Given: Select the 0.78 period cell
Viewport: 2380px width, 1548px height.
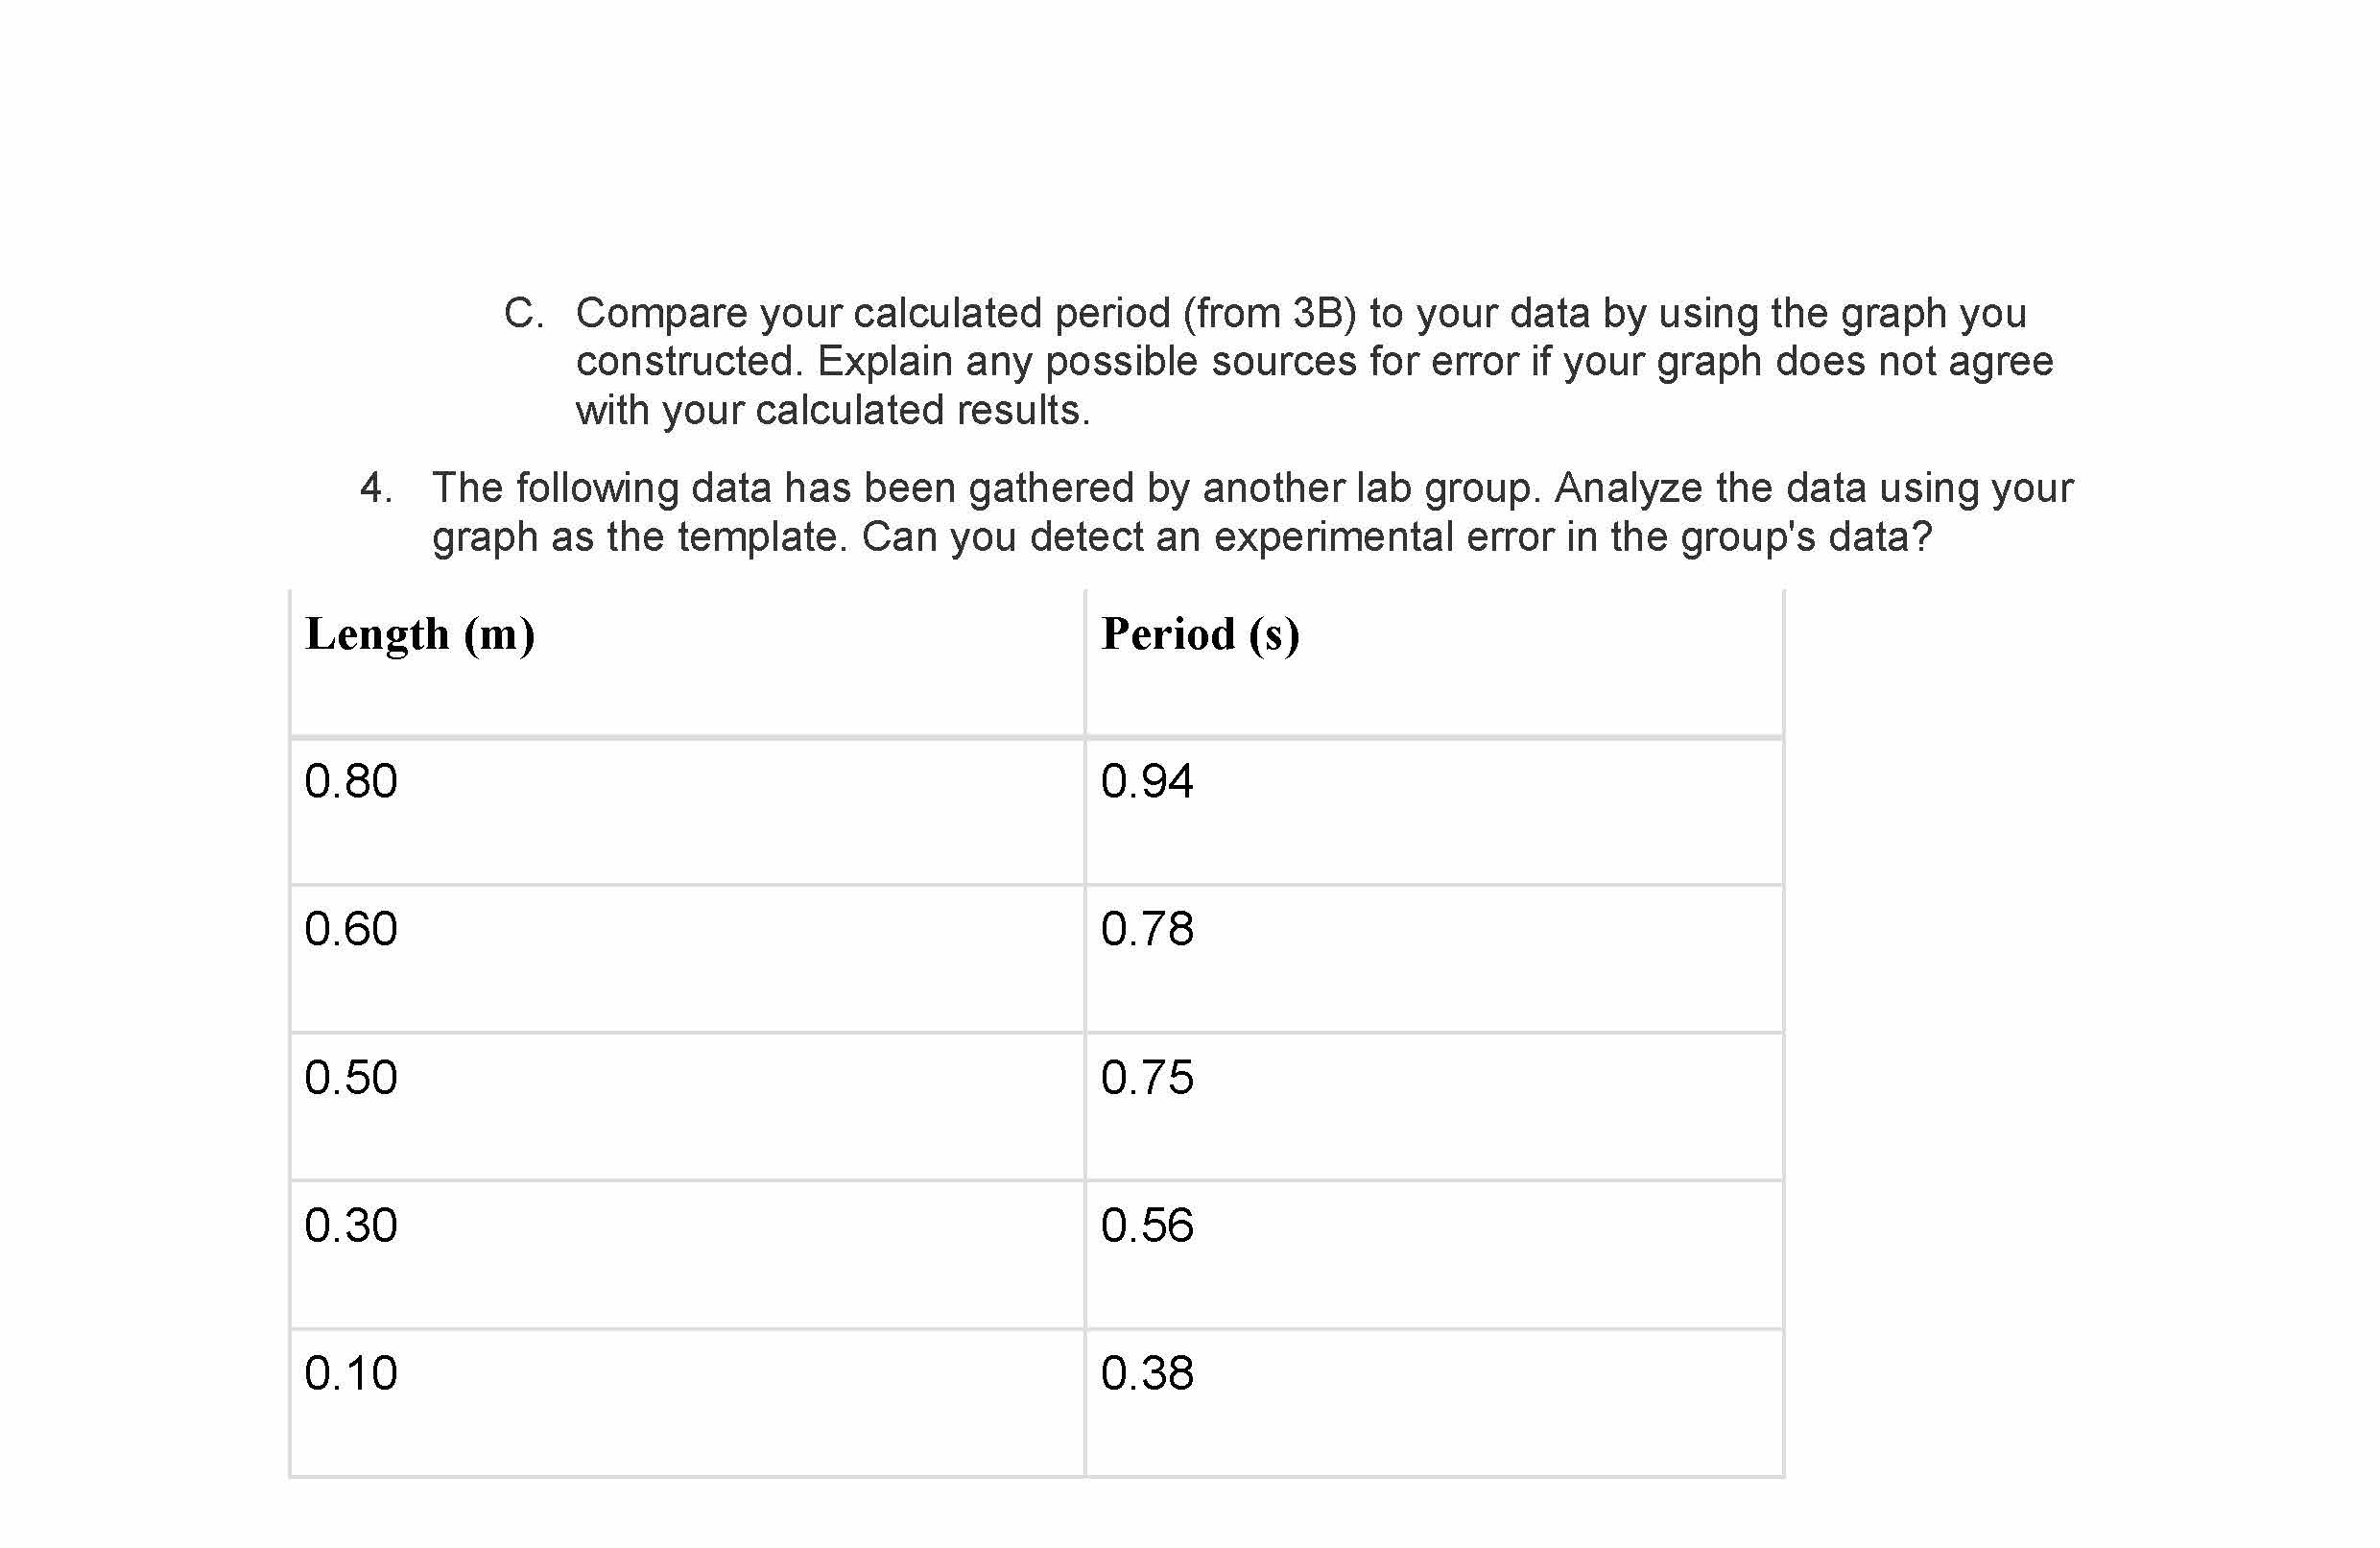Looking at the screenshot, I should 1147,929.
